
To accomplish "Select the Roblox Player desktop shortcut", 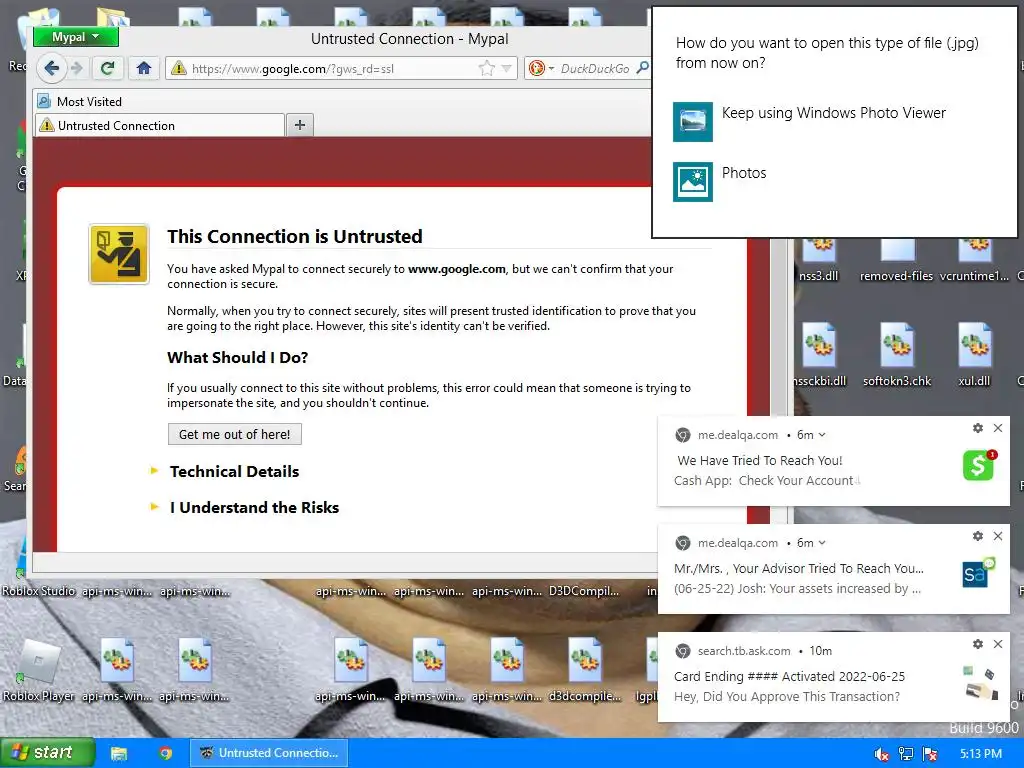I will 38,670.
